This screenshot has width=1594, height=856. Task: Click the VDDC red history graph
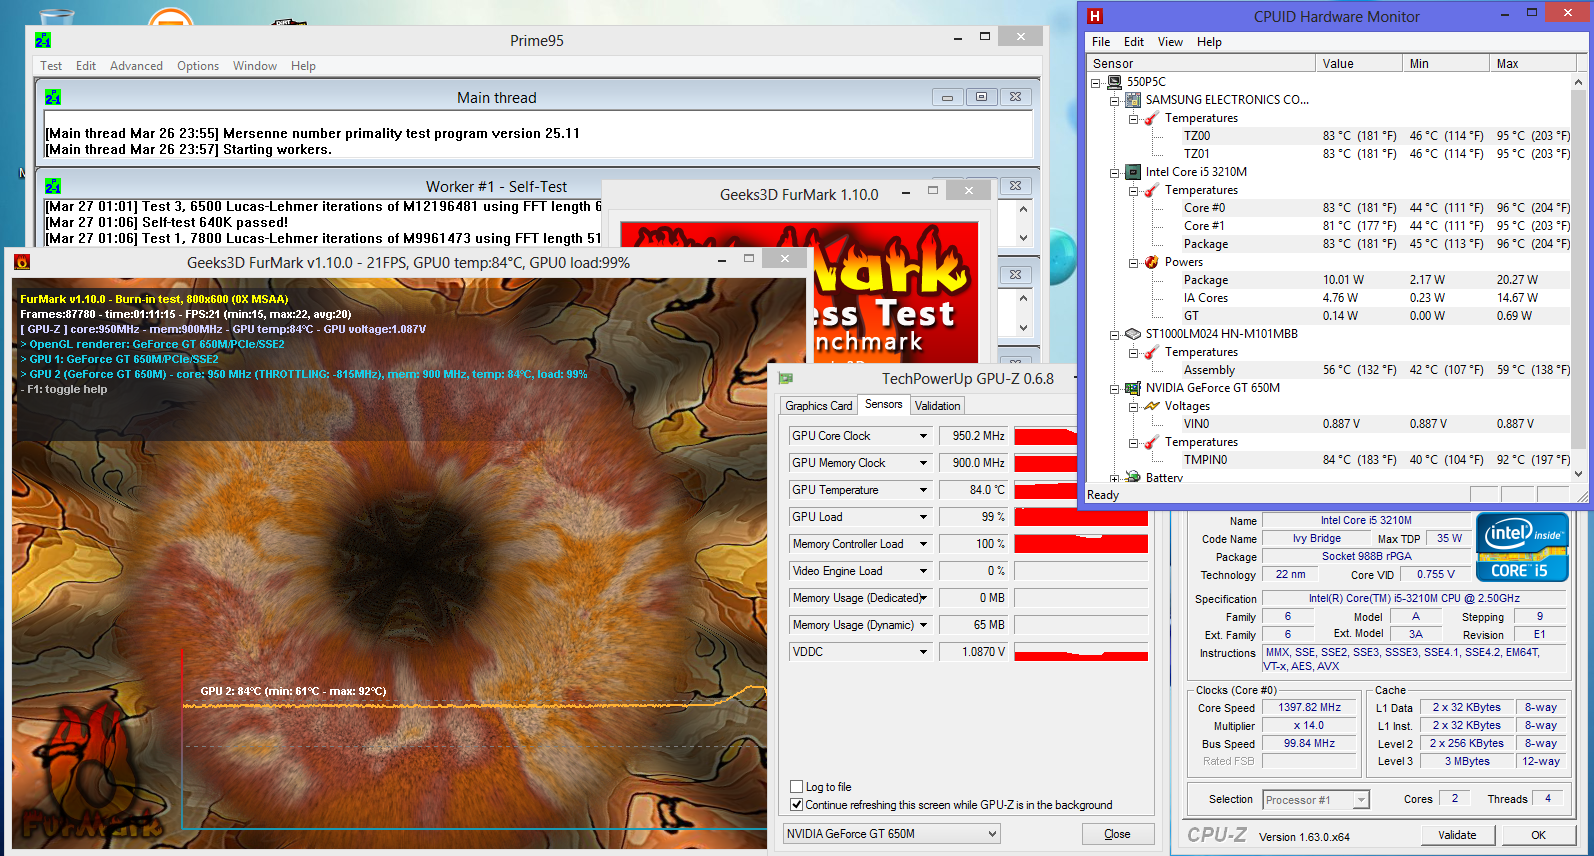[x=1081, y=652]
